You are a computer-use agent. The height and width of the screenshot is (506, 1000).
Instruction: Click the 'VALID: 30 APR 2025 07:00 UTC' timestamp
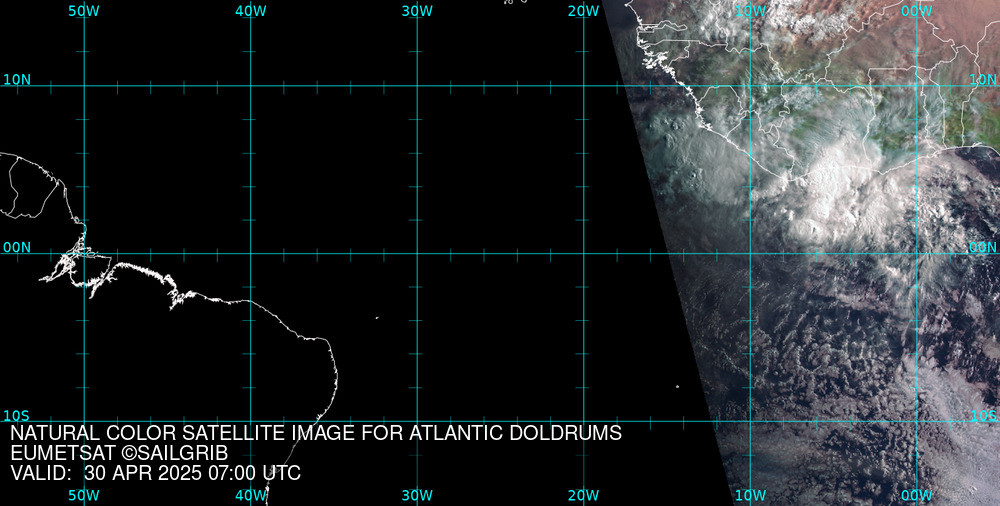coord(156,473)
